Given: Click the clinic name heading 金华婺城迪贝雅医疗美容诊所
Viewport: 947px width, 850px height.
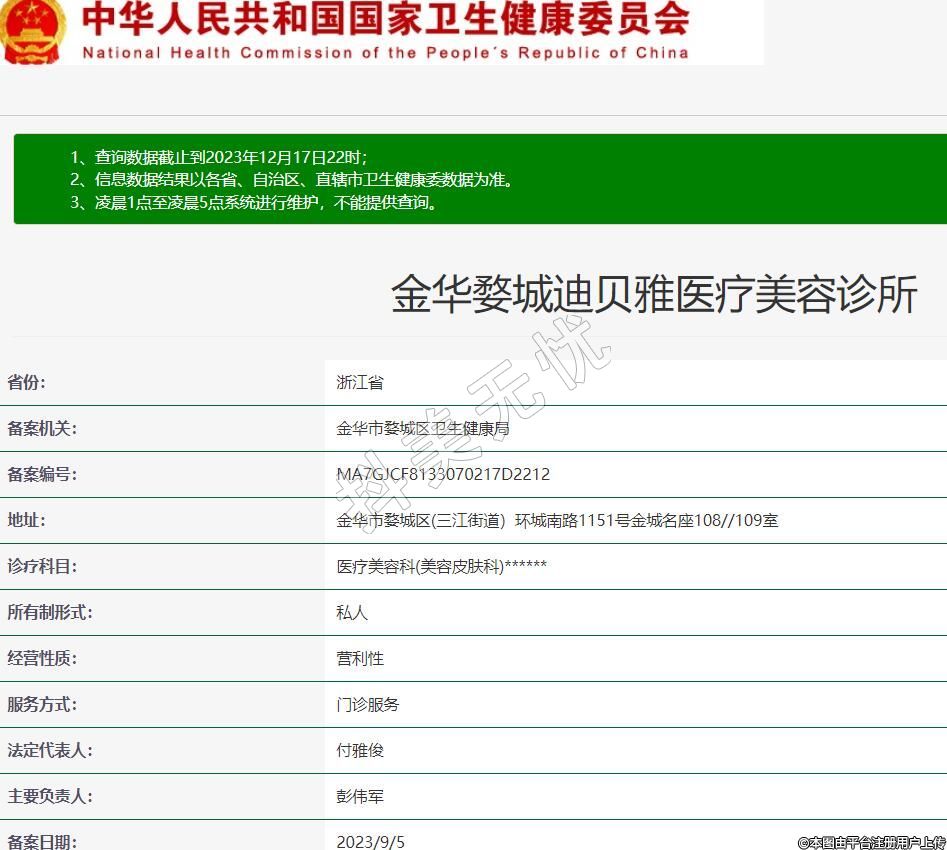Looking at the screenshot, I should pyautogui.click(x=654, y=296).
